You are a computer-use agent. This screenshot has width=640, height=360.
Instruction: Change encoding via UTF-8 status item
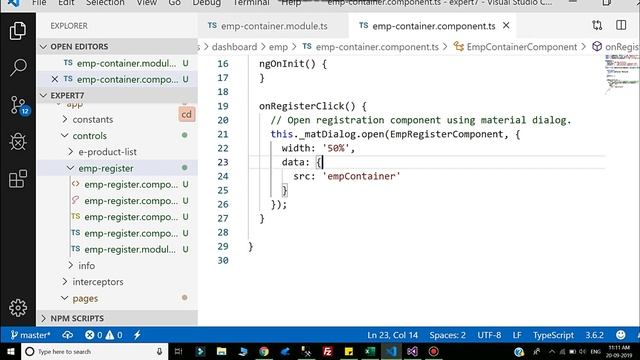click(x=489, y=335)
